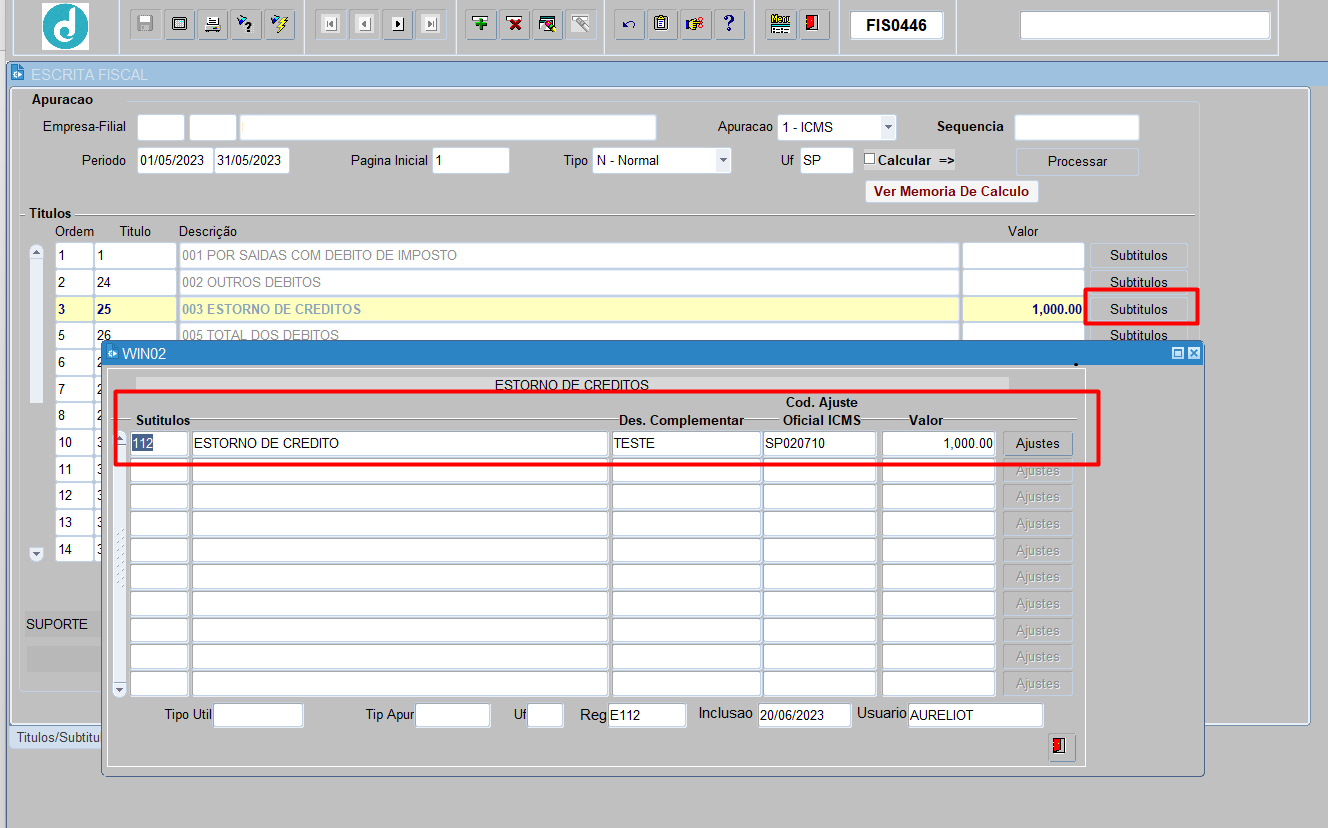Click the undo arrow toolbar icon
Image resolution: width=1328 pixels, height=828 pixels.
click(x=628, y=24)
